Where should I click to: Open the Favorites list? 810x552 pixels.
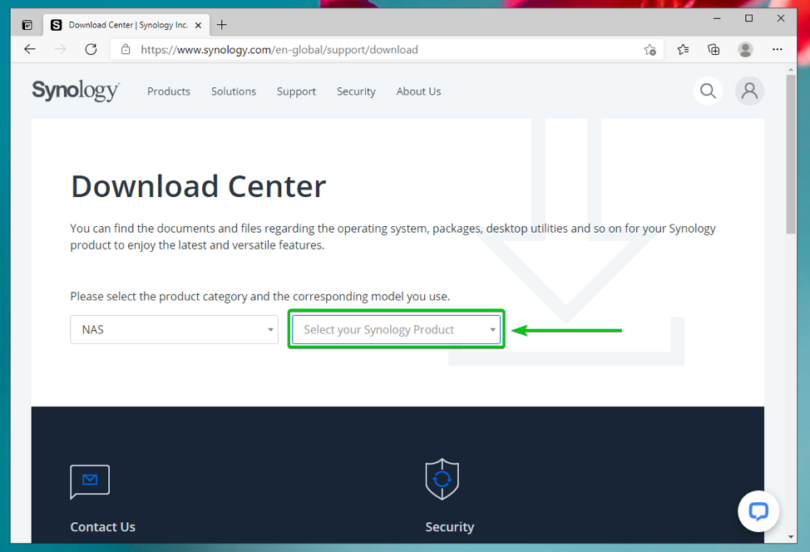pos(683,50)
